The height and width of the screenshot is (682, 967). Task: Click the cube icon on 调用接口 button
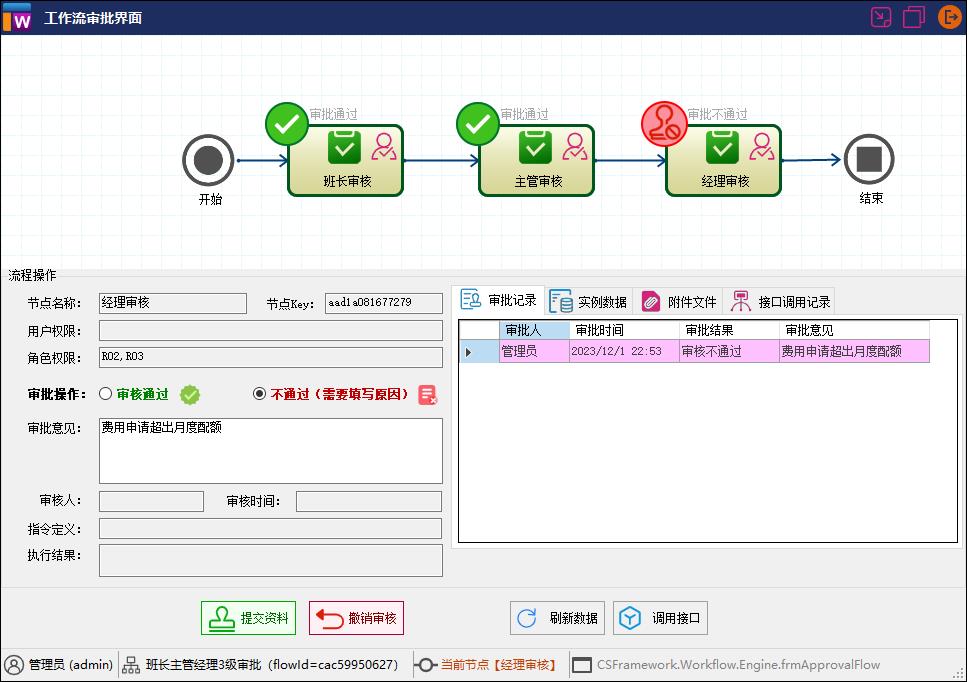click(x=629, y=617)
